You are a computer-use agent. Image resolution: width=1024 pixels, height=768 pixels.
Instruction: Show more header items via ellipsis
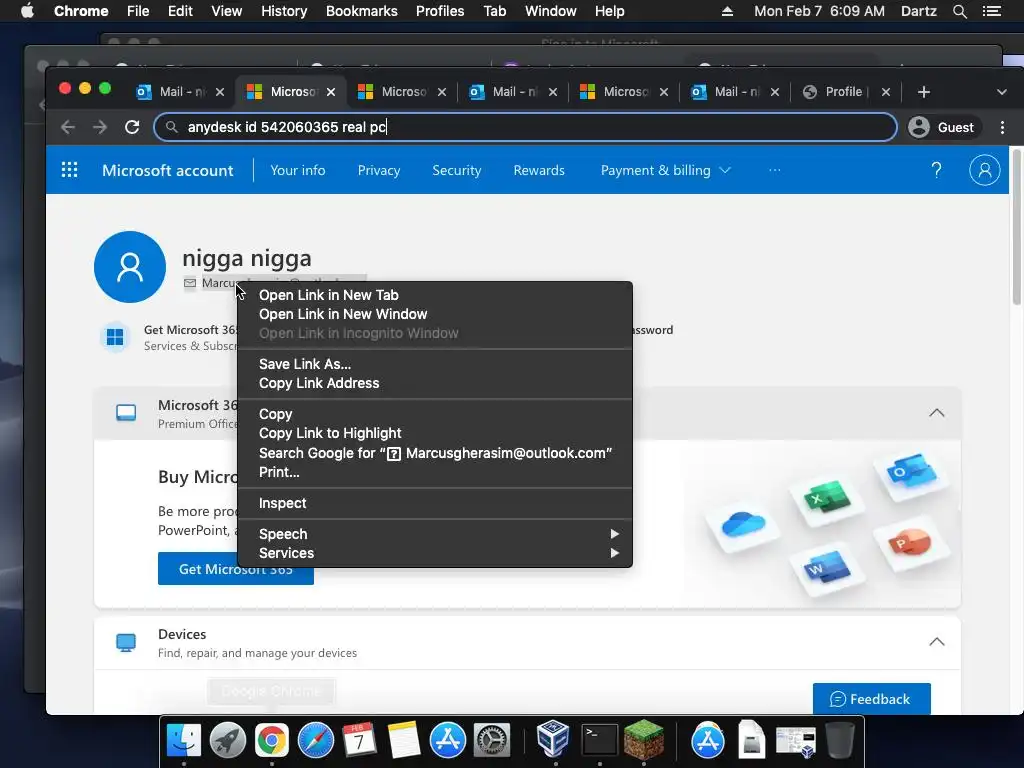[x=775, y=170]
